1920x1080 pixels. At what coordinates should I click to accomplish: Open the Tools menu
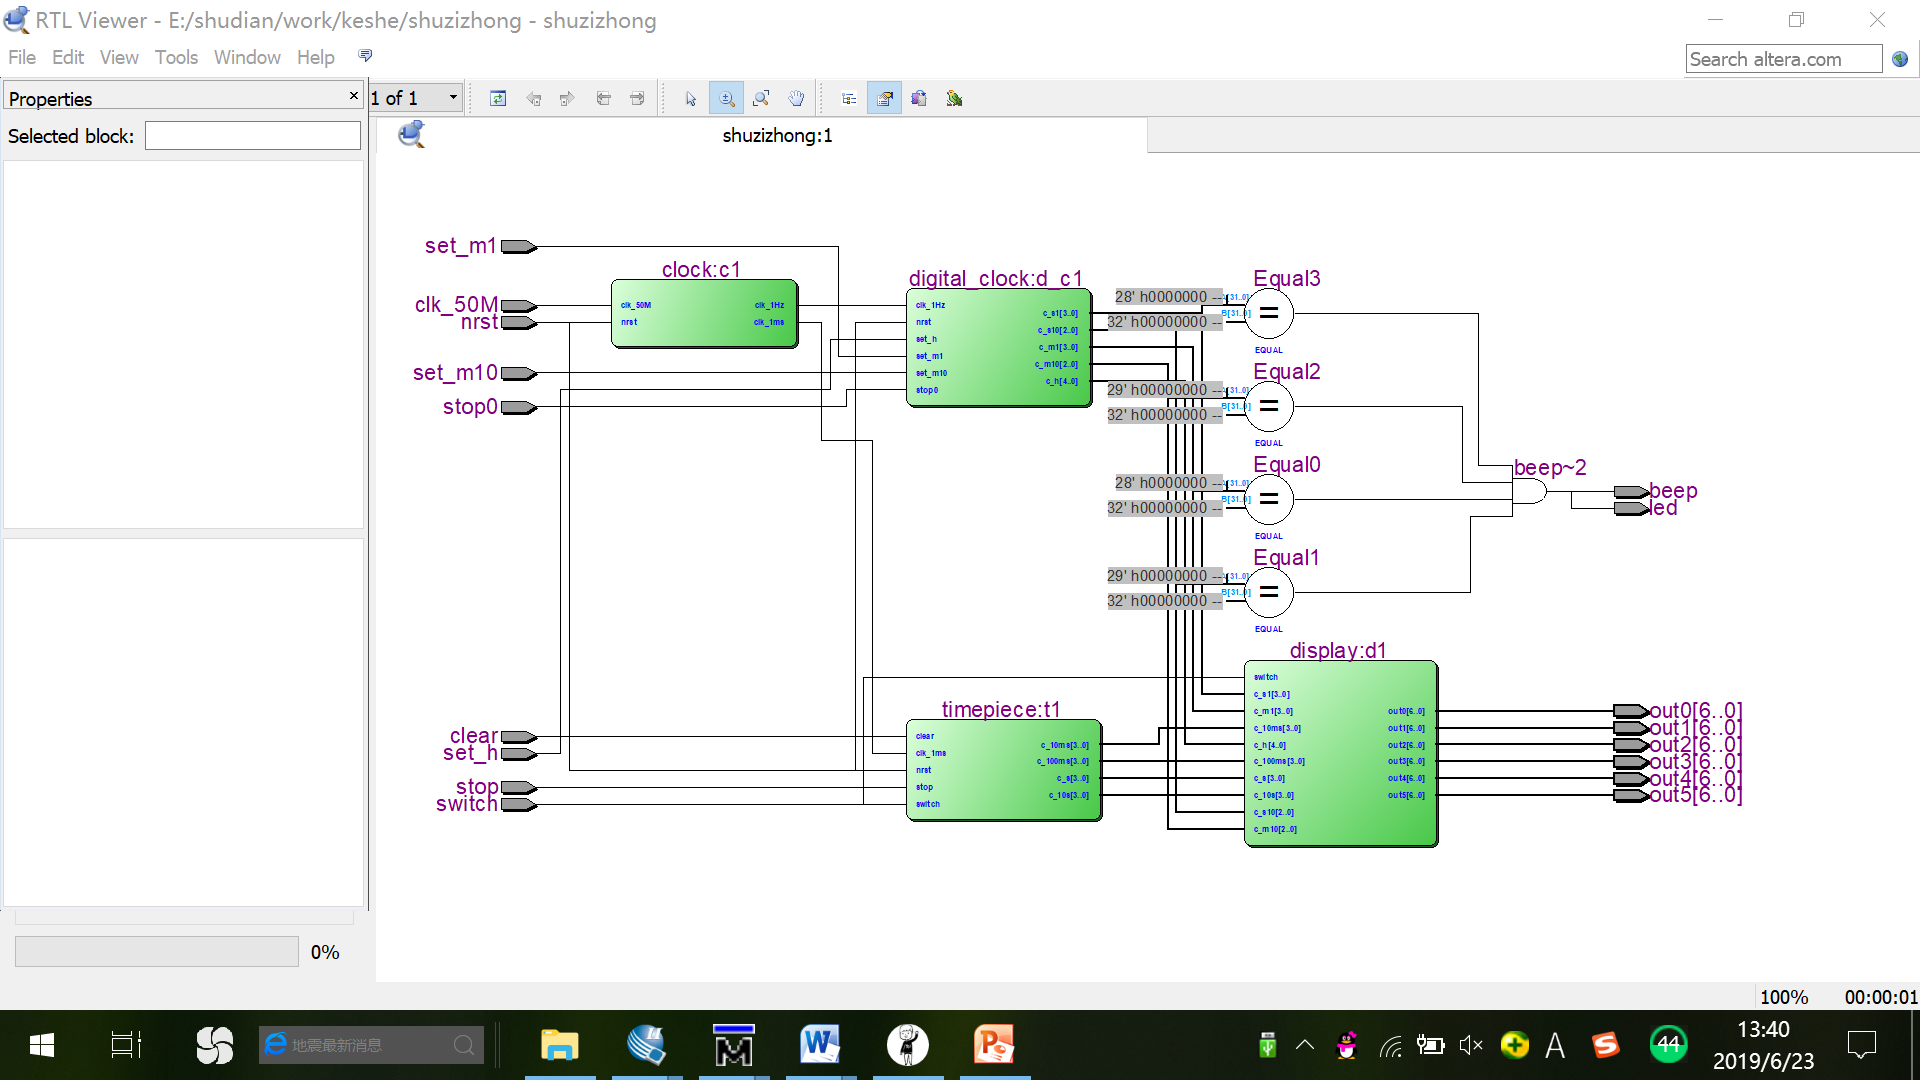(176, 57)
